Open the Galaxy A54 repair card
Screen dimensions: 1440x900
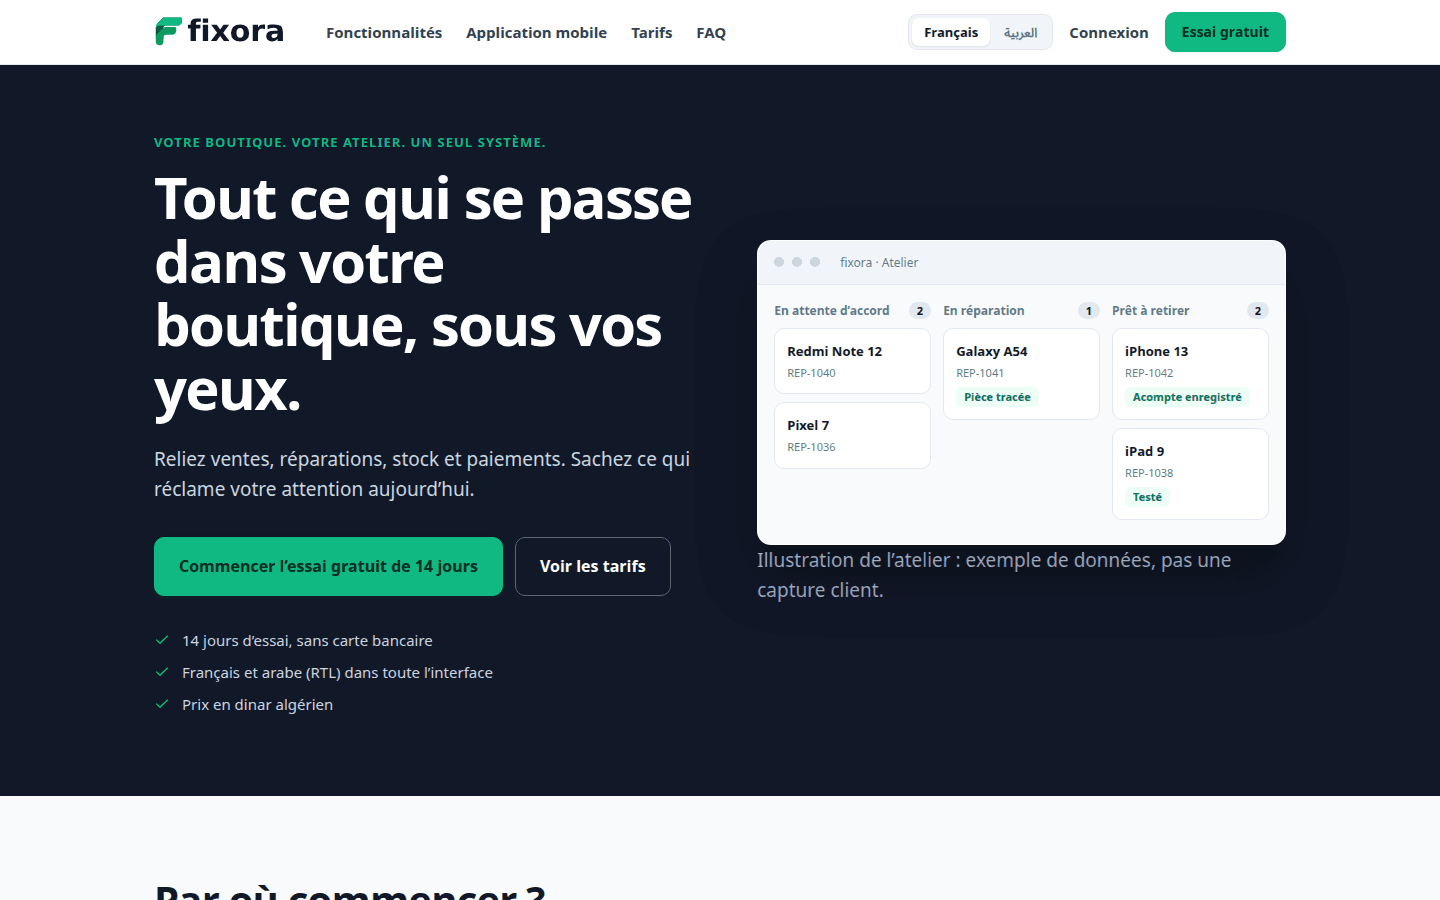[x=1021, y=374]
